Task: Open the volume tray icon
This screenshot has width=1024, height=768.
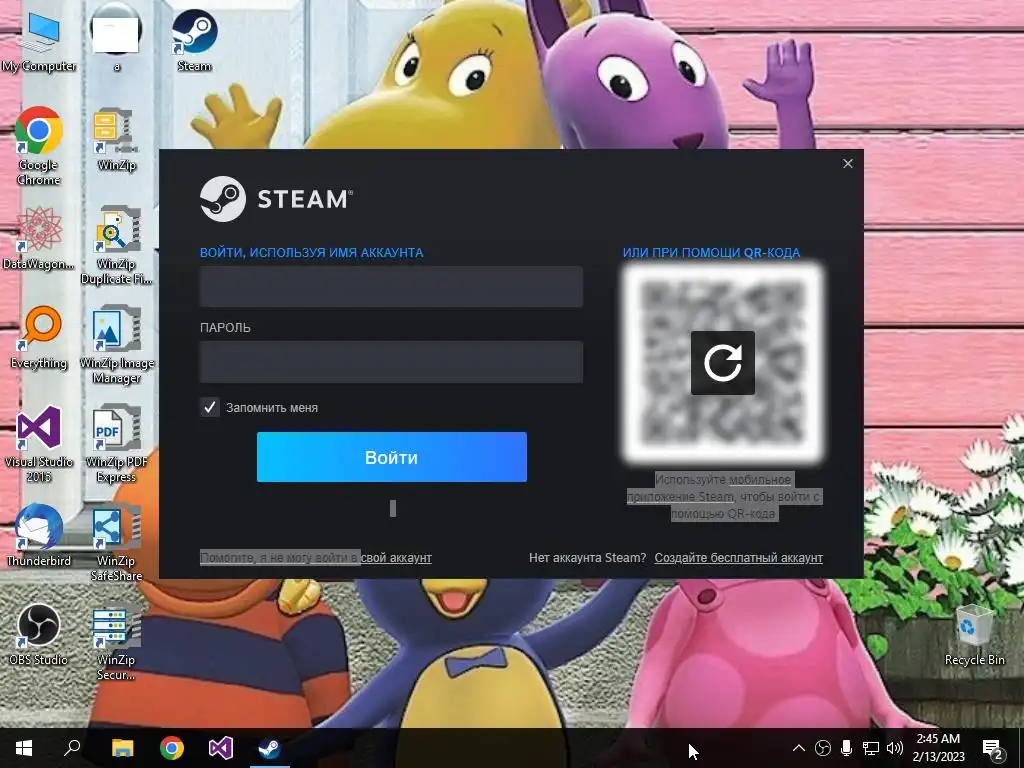Action: [895, 748]
